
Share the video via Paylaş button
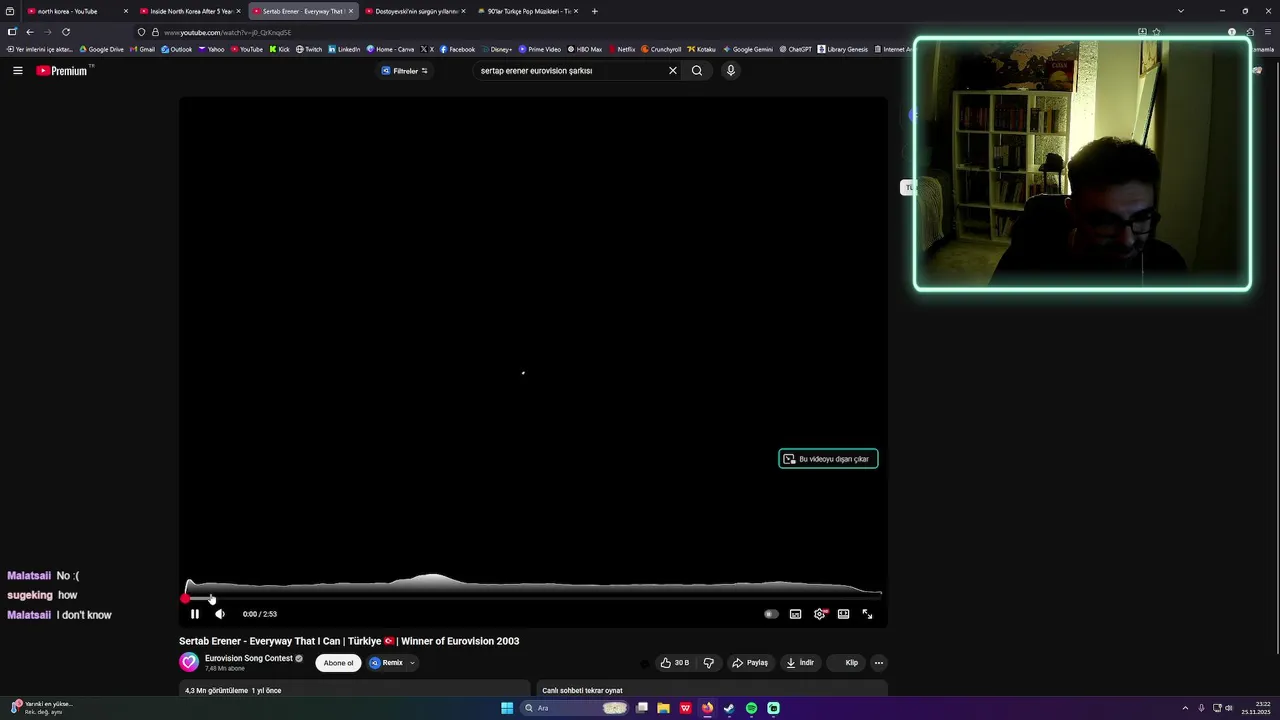[x=750, y=662]
